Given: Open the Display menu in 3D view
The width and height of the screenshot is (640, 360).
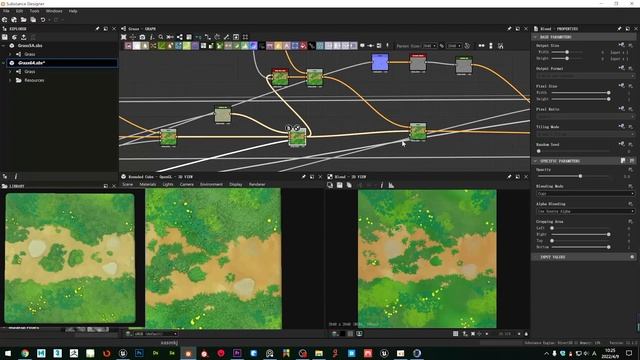Looking at the screenshot, I should click(x=236, y=184).
